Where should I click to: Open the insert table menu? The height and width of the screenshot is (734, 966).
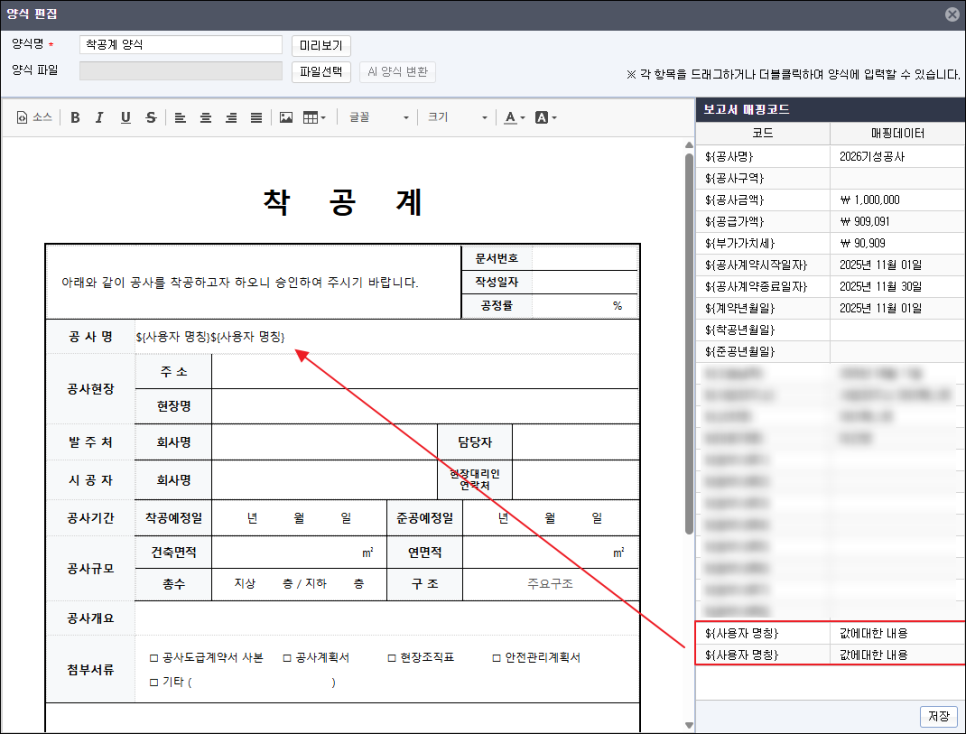(314, 118)
